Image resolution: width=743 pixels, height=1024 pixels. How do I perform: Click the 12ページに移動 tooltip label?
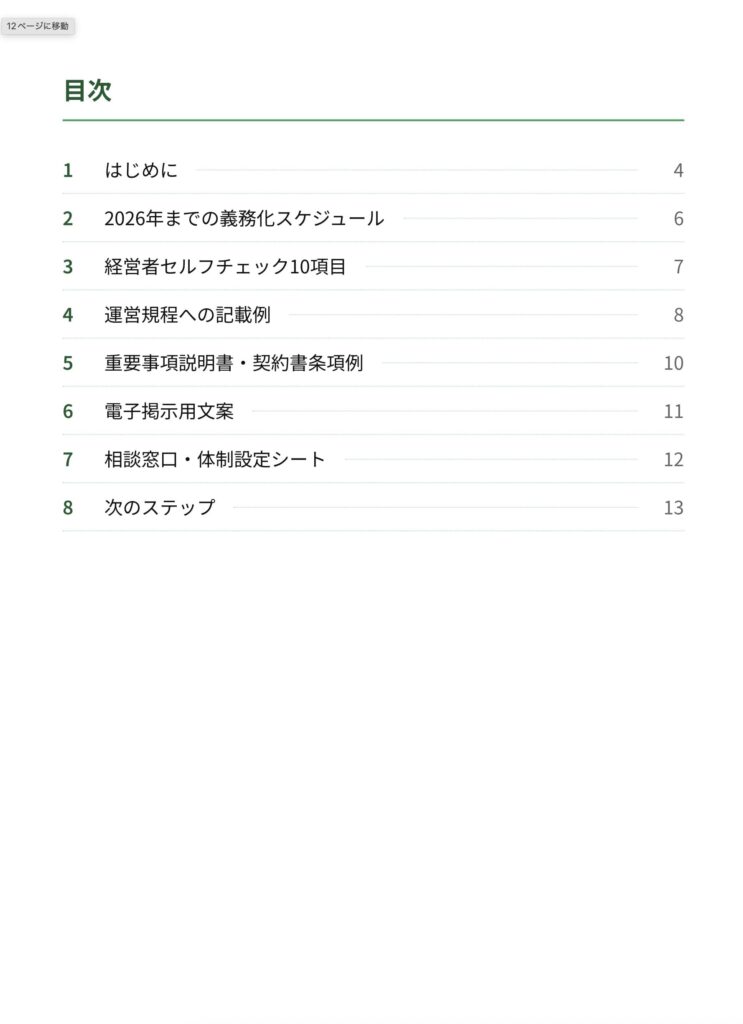(37, 26)
